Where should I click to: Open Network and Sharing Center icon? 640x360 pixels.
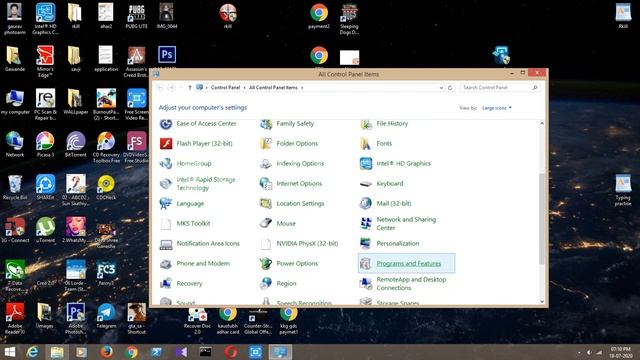(366, 224)
